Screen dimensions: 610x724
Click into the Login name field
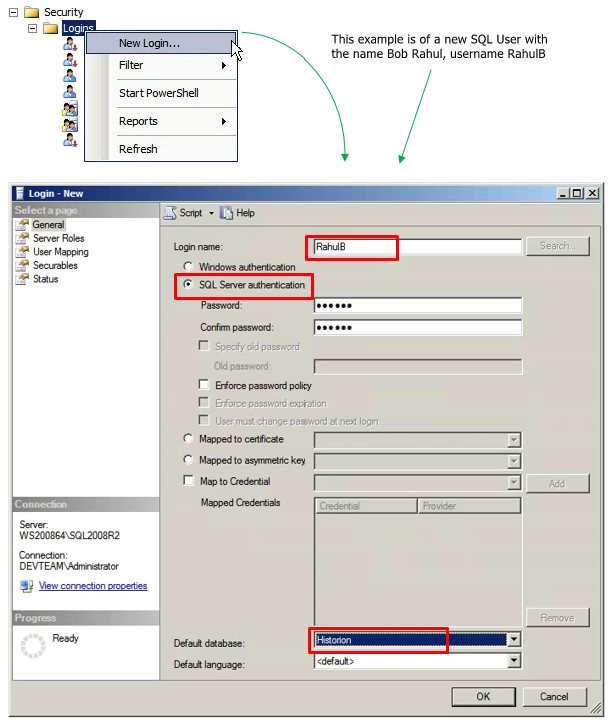click(414, 246)
